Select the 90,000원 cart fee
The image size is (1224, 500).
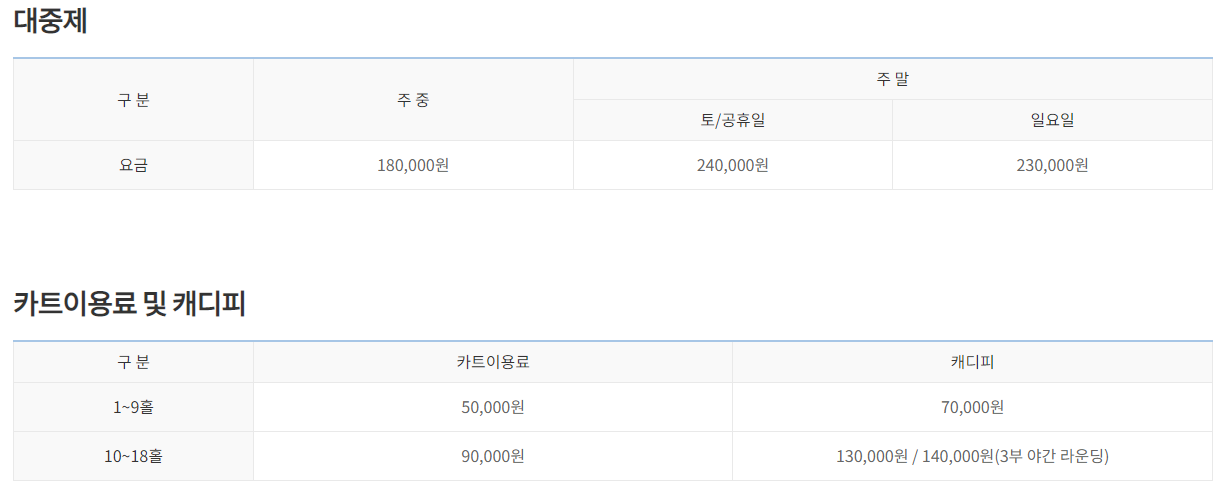(493, 456)
